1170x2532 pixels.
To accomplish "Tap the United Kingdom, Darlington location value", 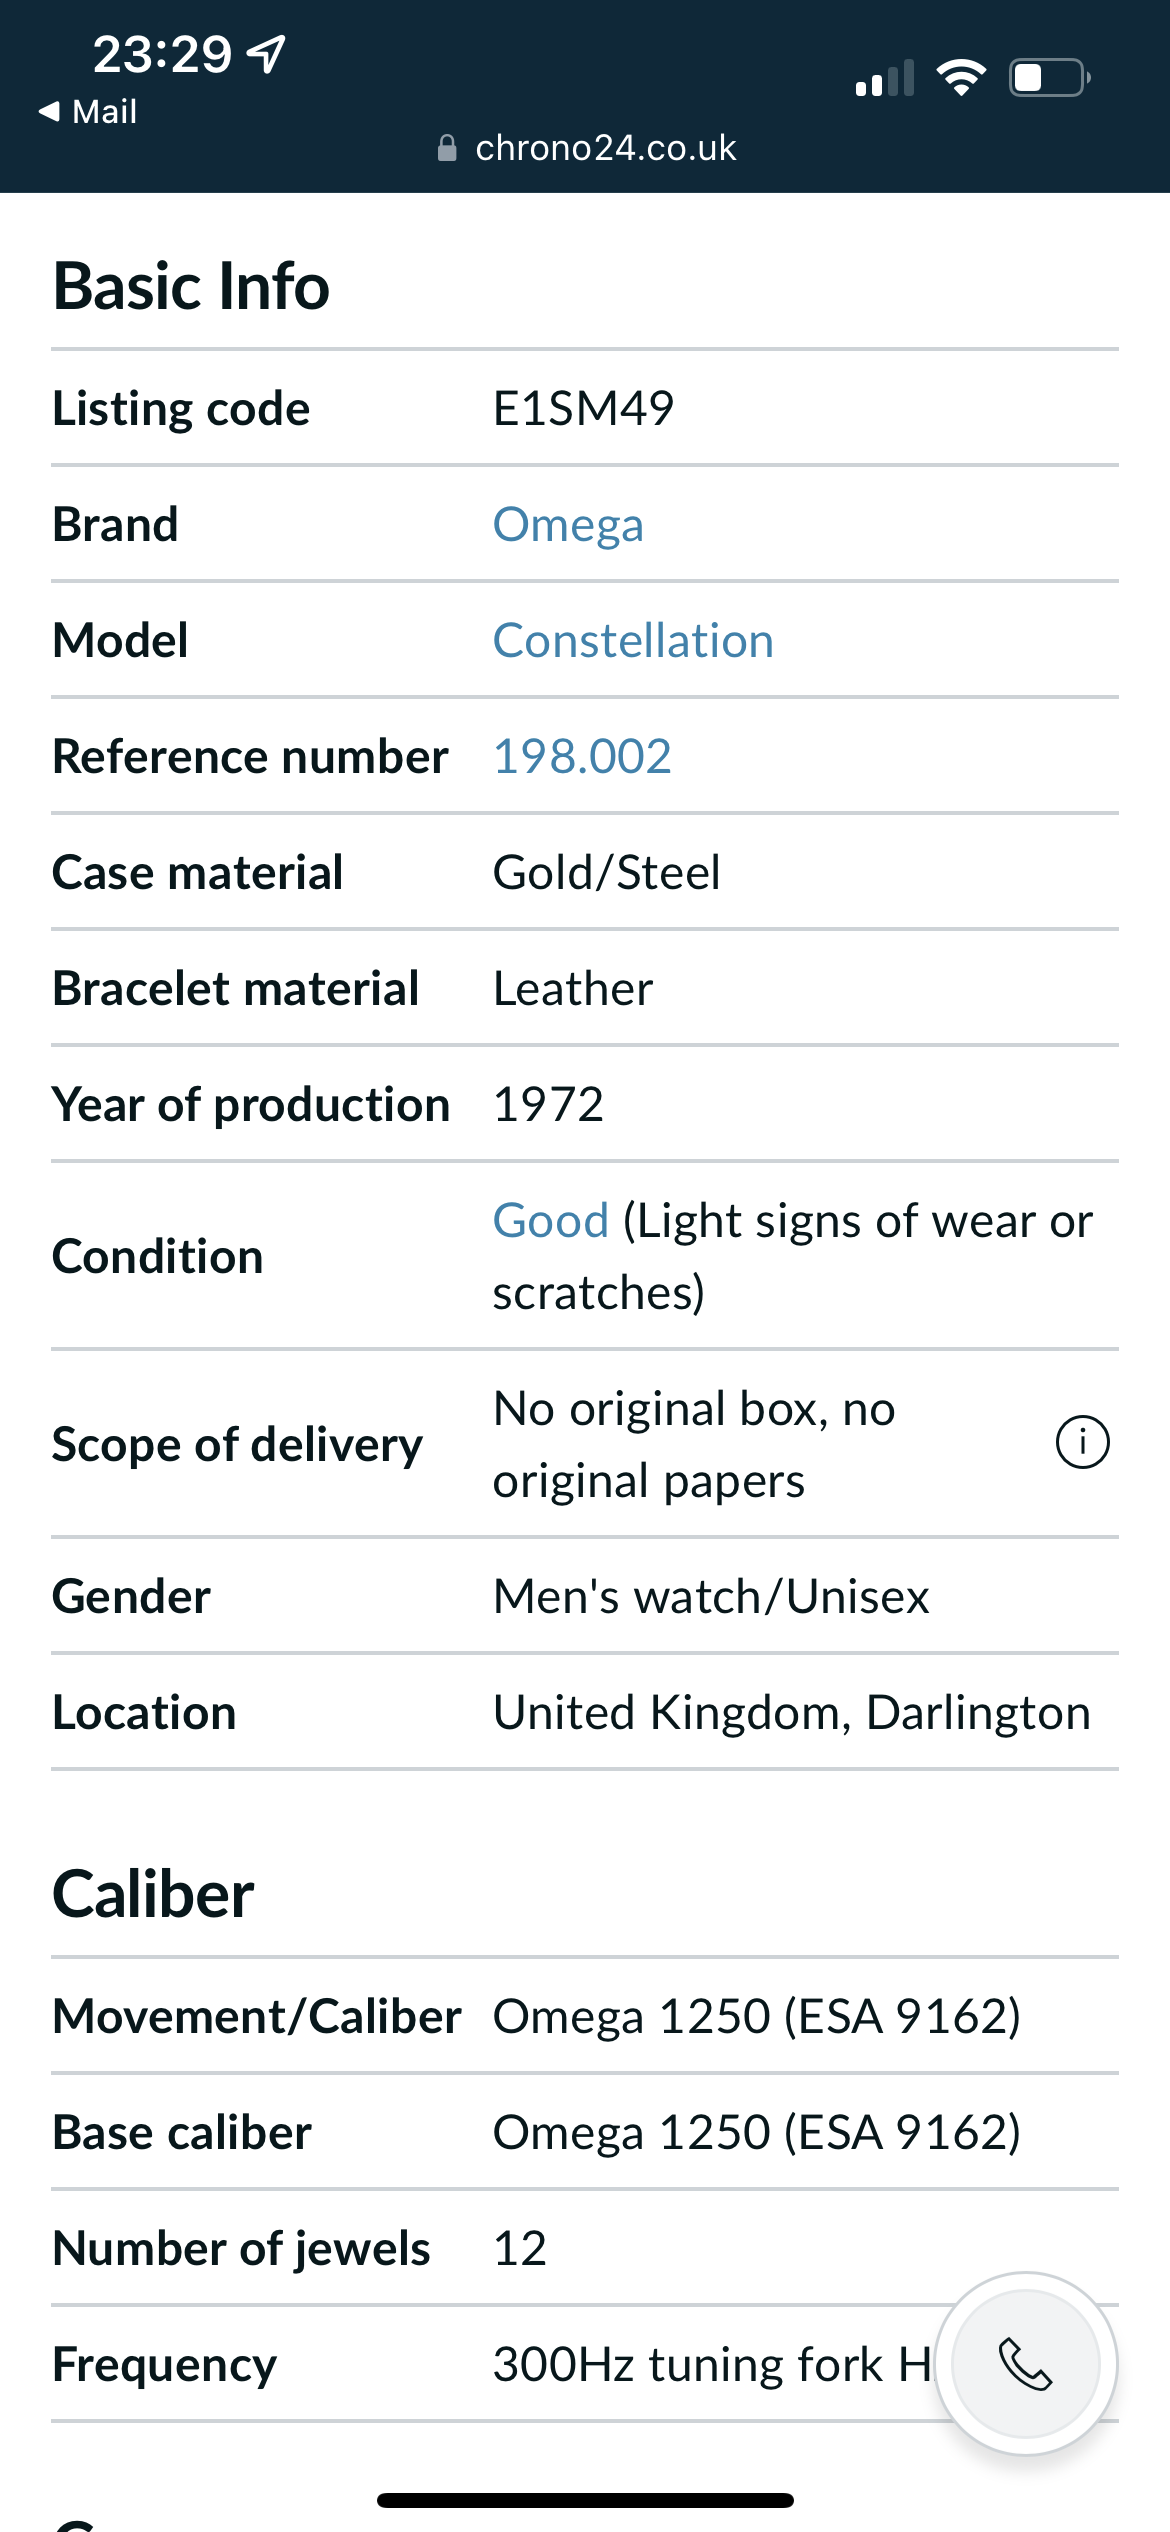I will [x=791, y=1712].
